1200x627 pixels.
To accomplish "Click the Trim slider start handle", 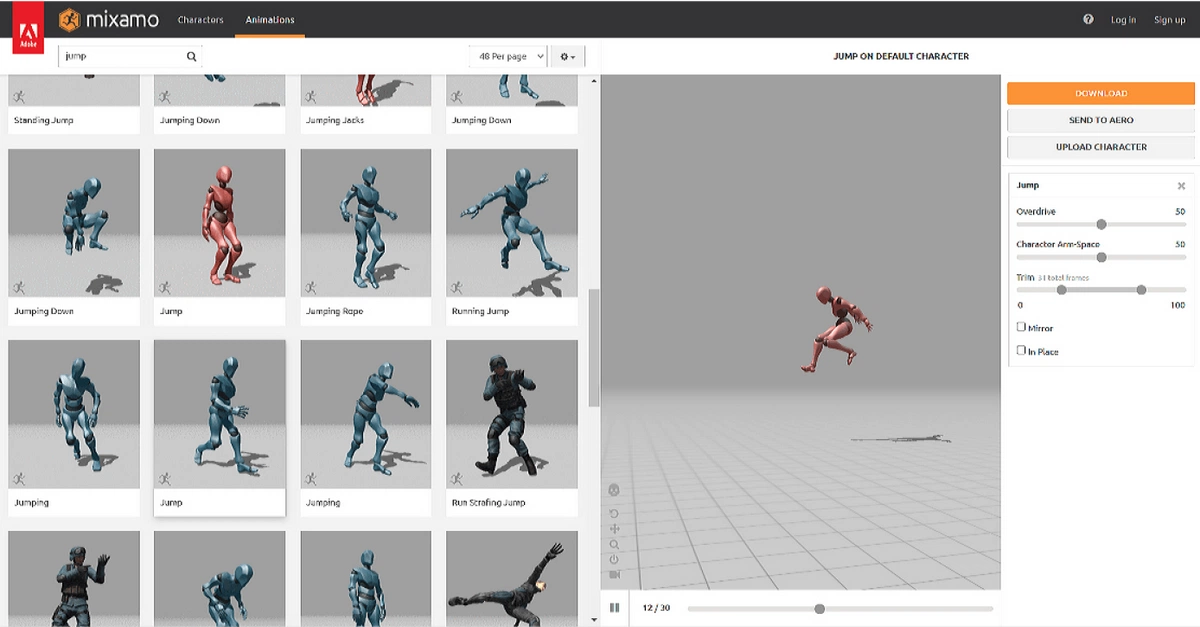I will tap(1061, 290).
